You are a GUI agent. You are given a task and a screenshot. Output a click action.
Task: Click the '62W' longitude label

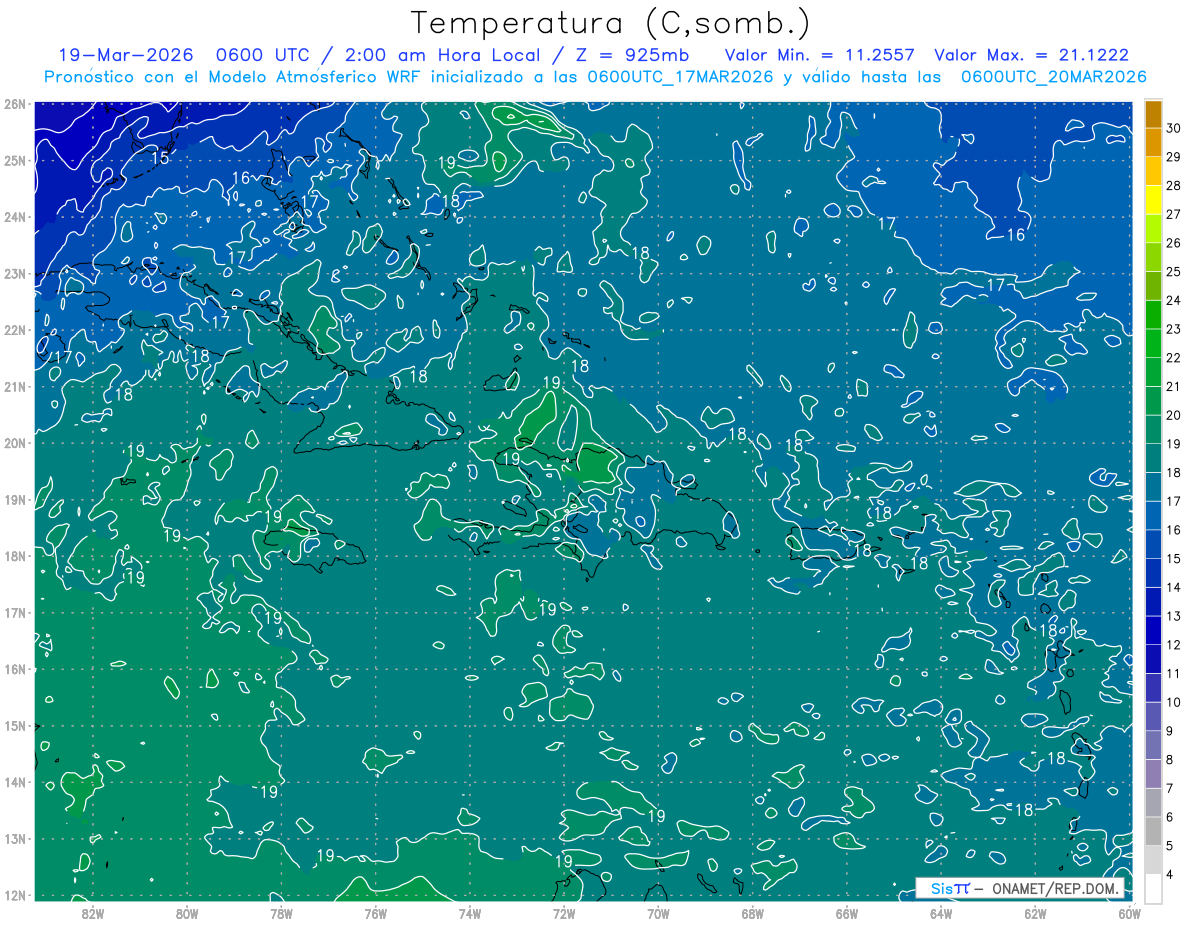[x=1035, y=912]
